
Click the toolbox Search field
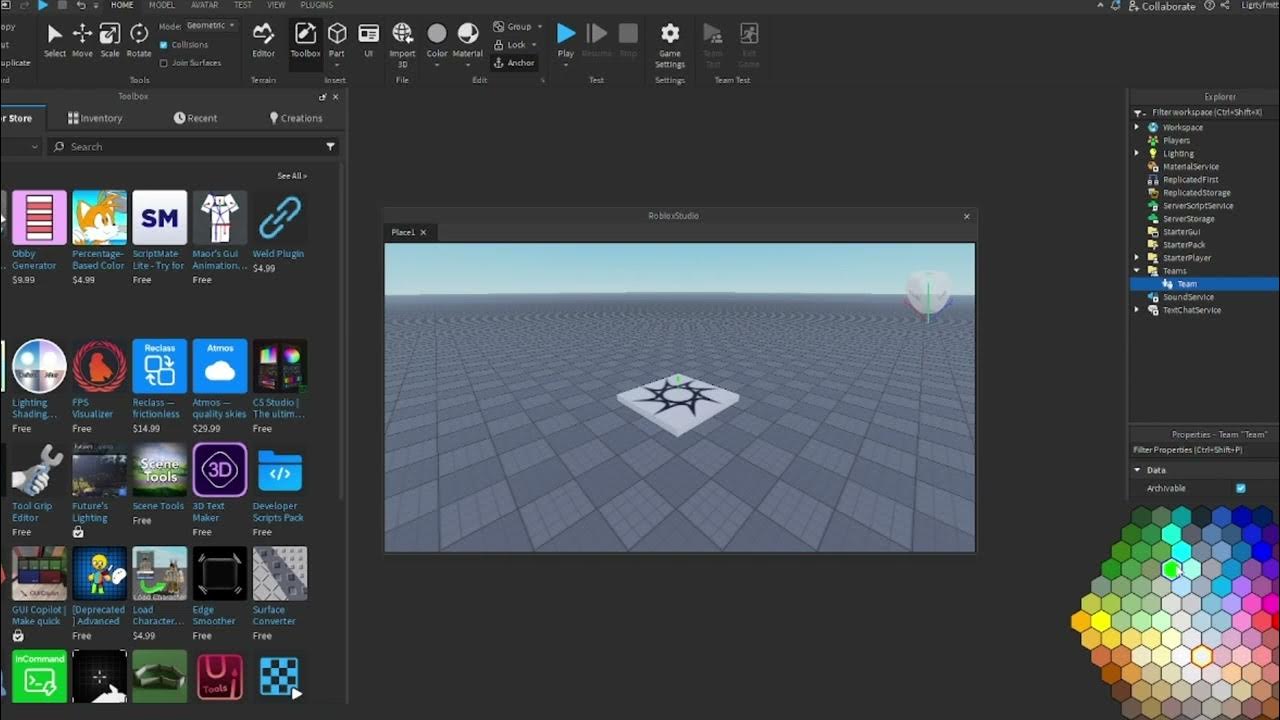(194, 146)
